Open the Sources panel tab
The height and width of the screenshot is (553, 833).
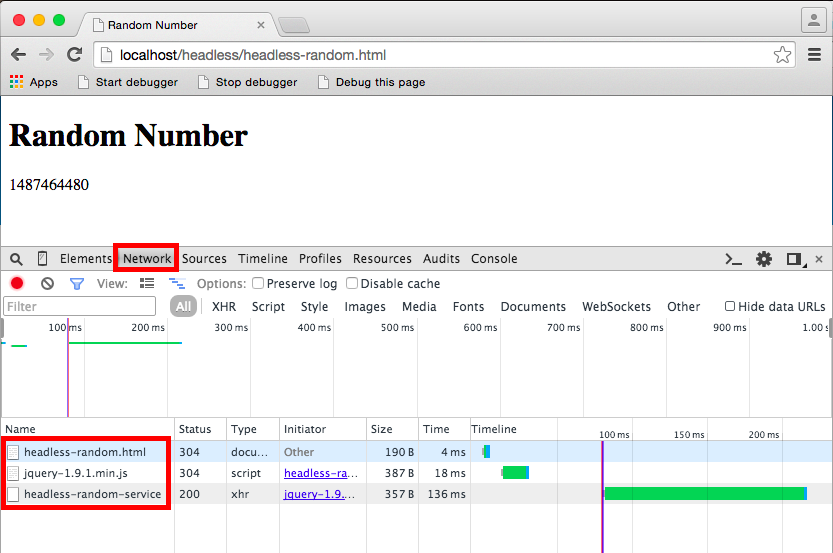click(x=204, y=259)
